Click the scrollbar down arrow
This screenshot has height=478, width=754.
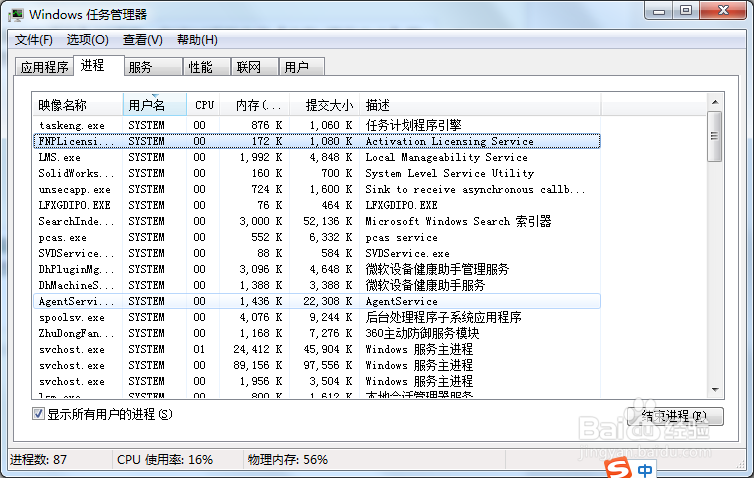point(715,390)
